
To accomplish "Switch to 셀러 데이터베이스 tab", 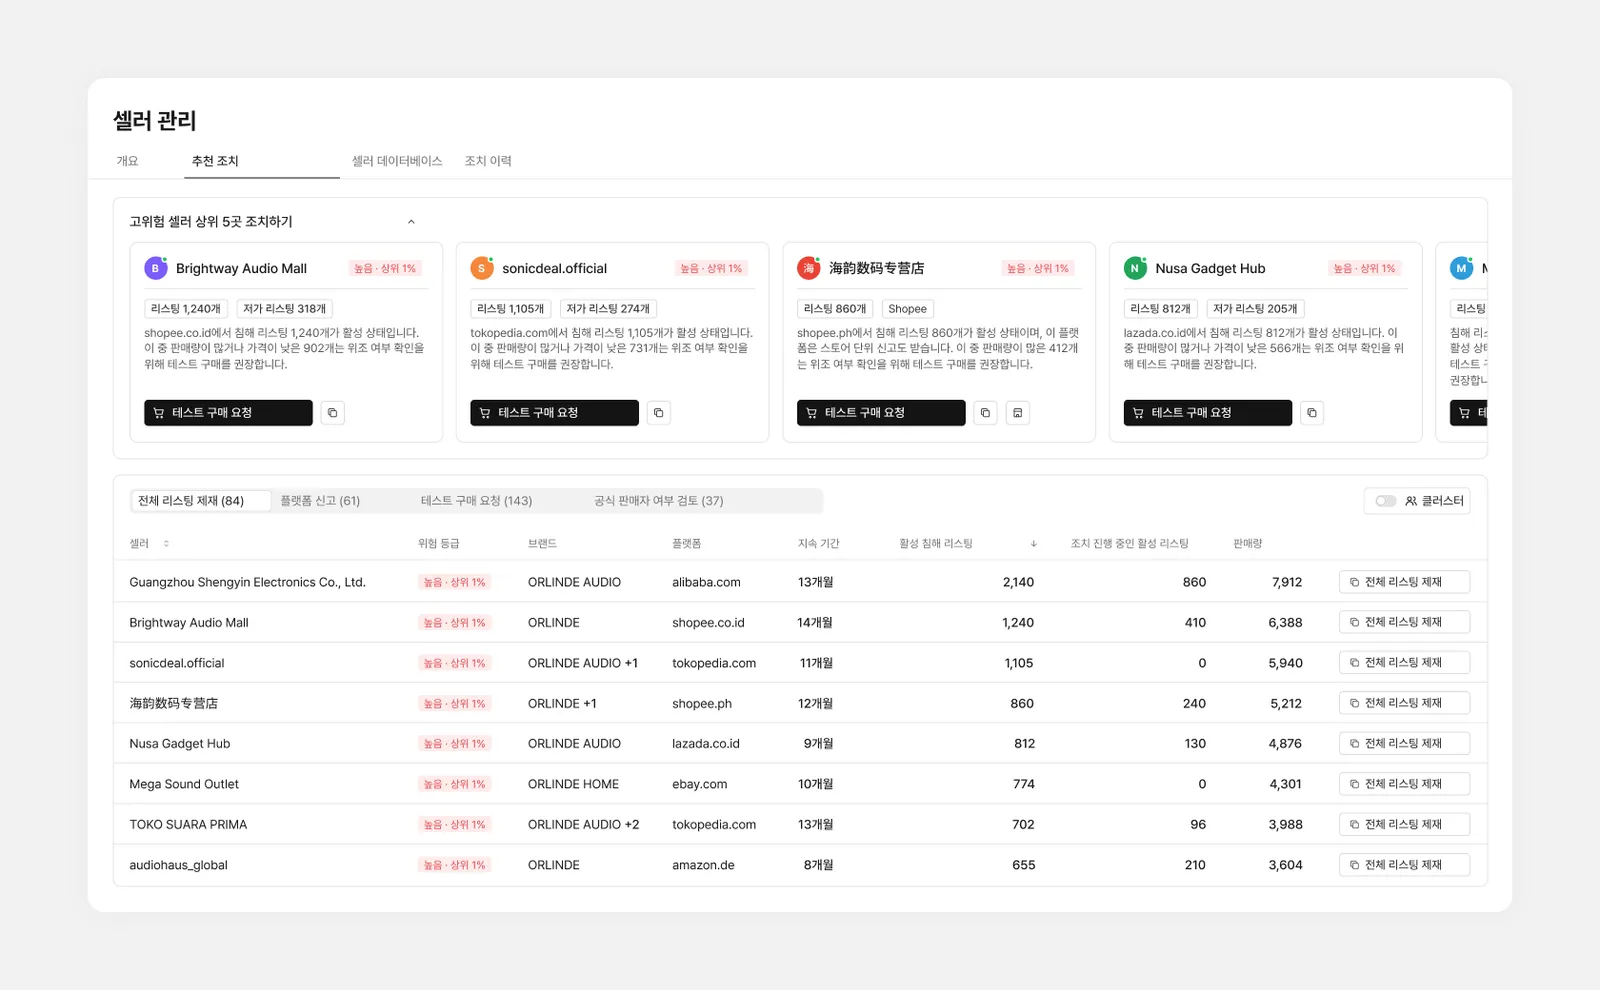I will coord(397,161).
